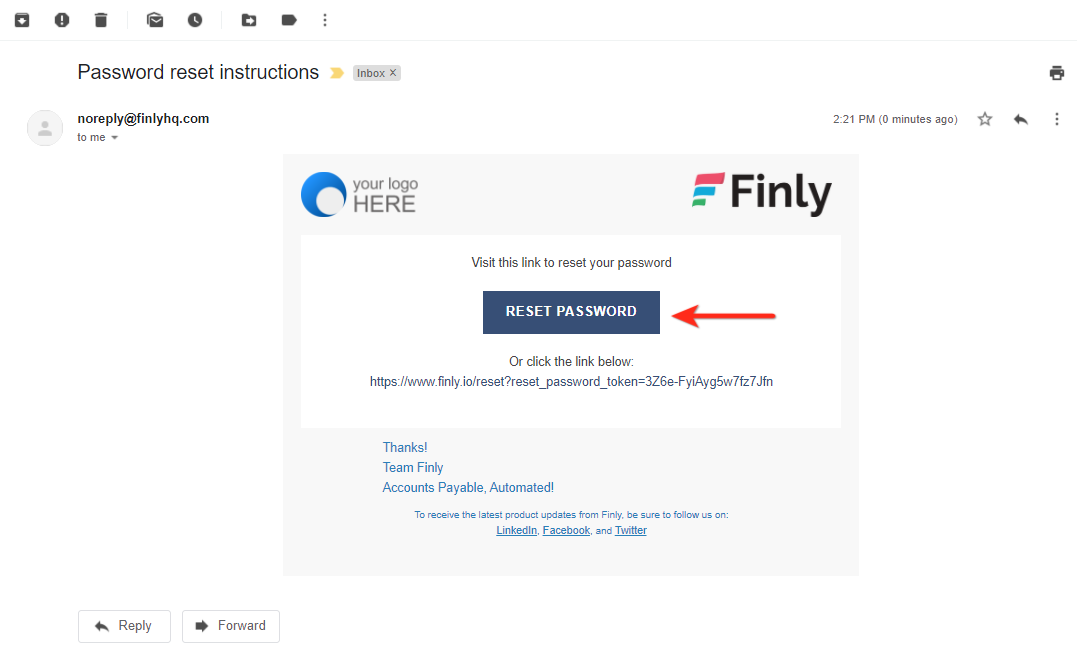The image size is (1077, 665).
Task: Open Move to folder icon
Action: 249,20
